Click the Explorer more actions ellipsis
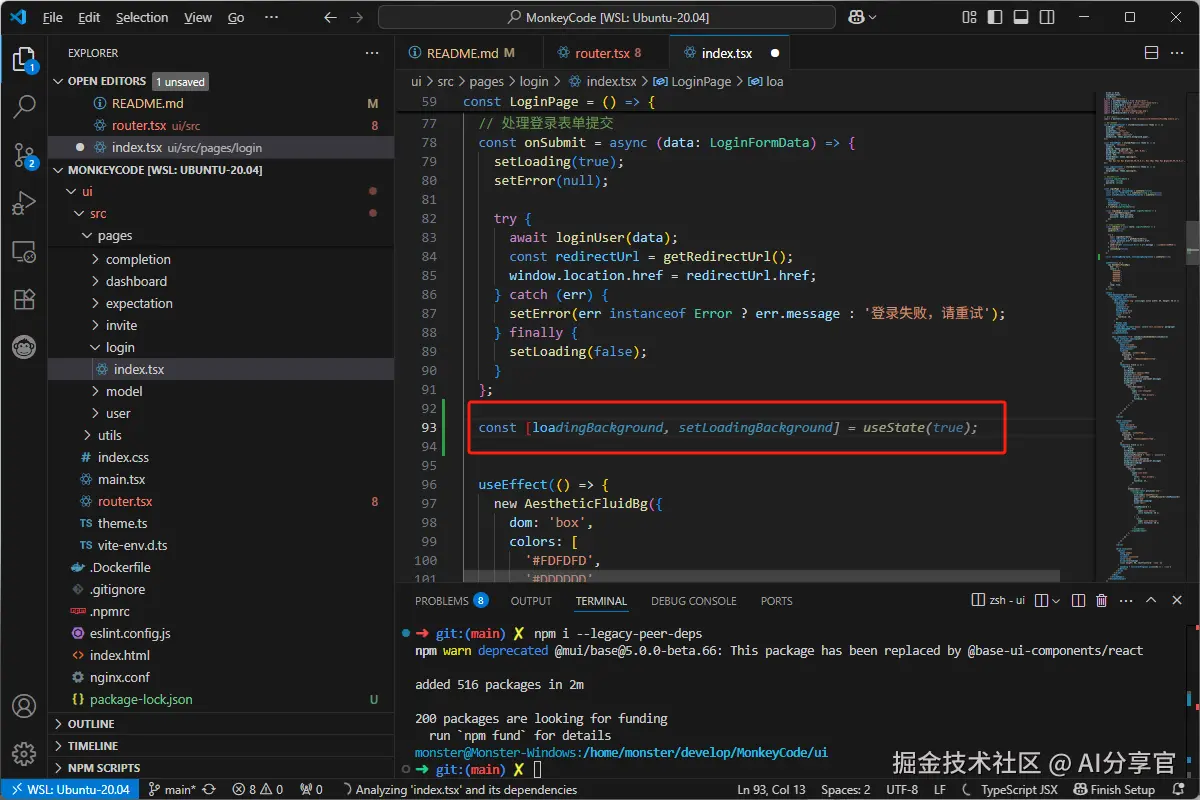This screenshot has width=1200, height=800. (372, 53)
